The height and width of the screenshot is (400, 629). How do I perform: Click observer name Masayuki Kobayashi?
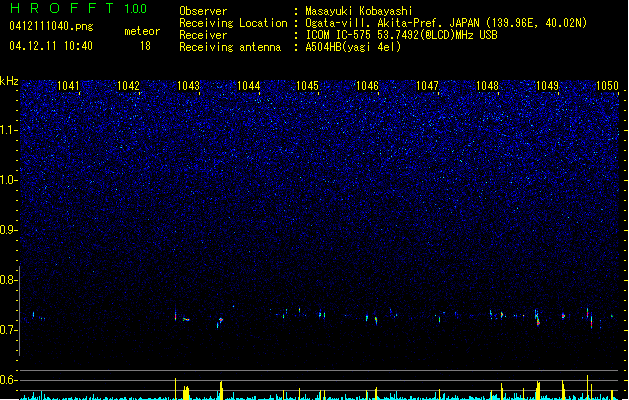(x=359, y=11)
